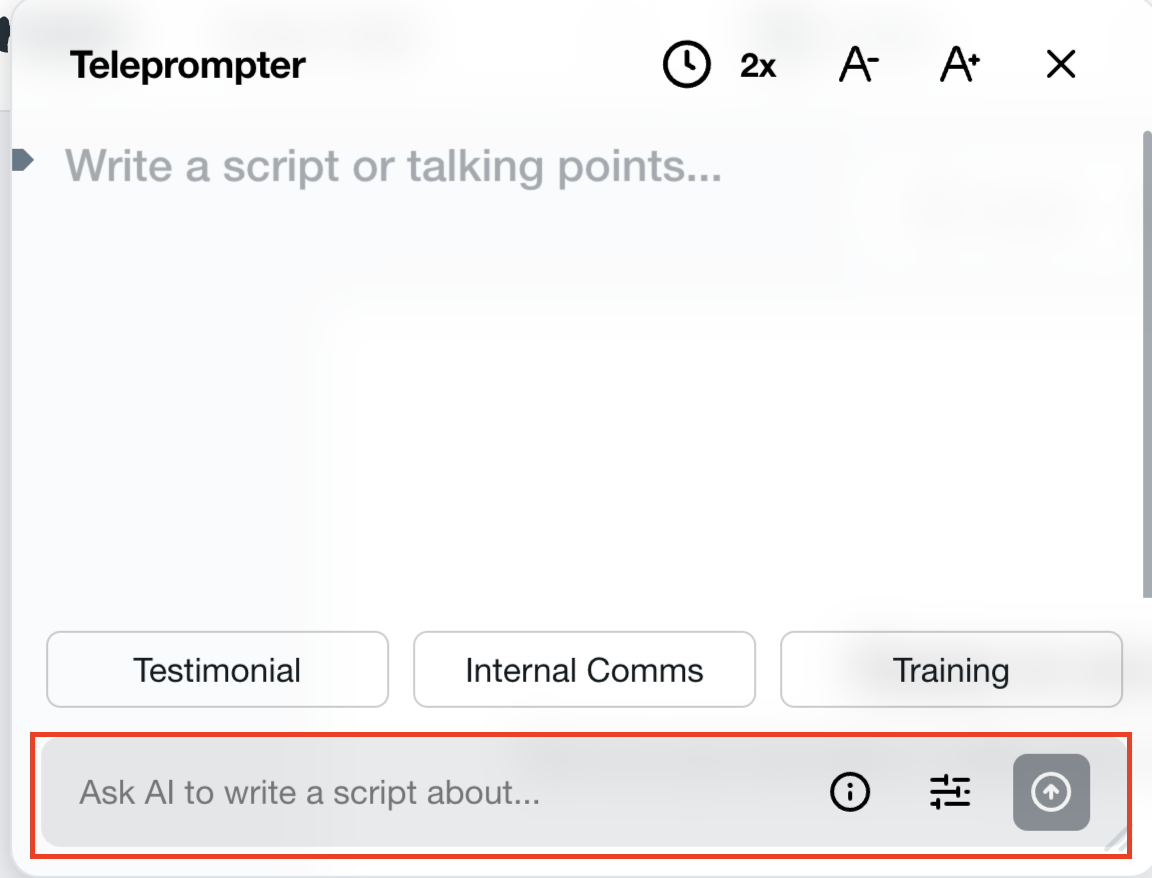The width and height of the screenshot is (1152, 878).
Task: Change the 2x scroll speed setting
Action: [758, 66]
